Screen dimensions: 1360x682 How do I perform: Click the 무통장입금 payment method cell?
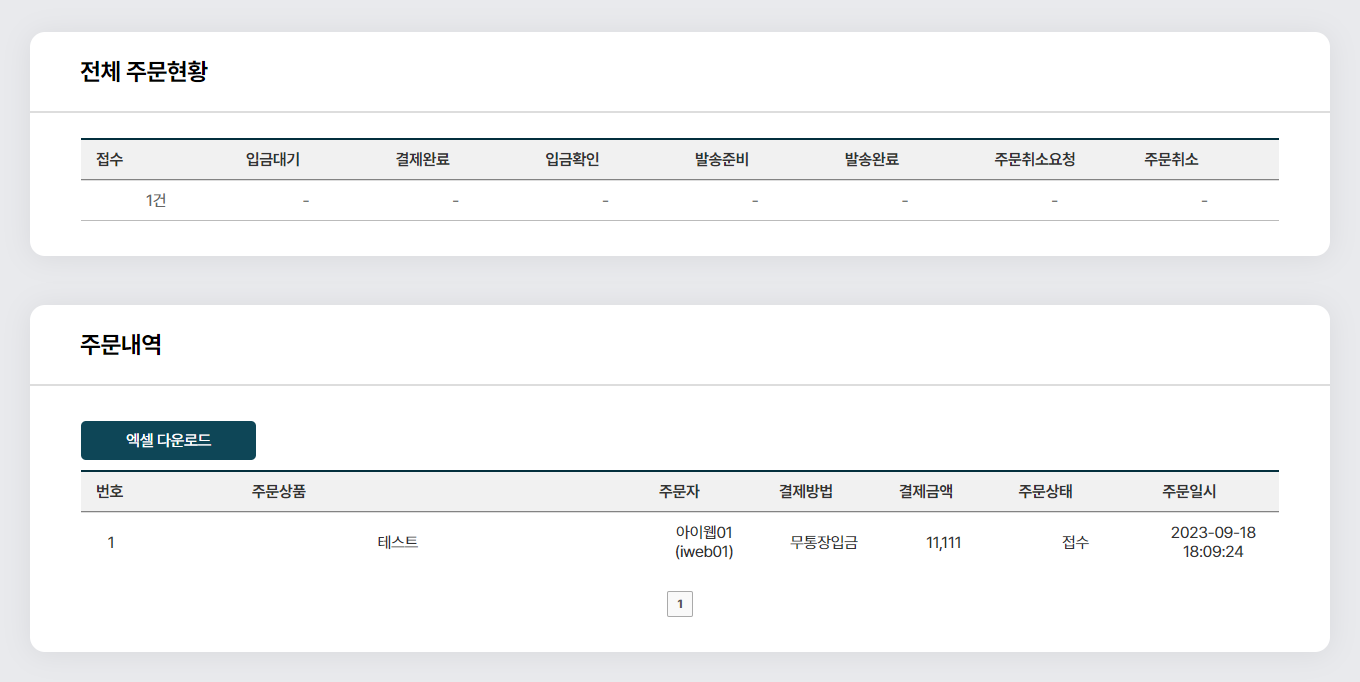824,543
